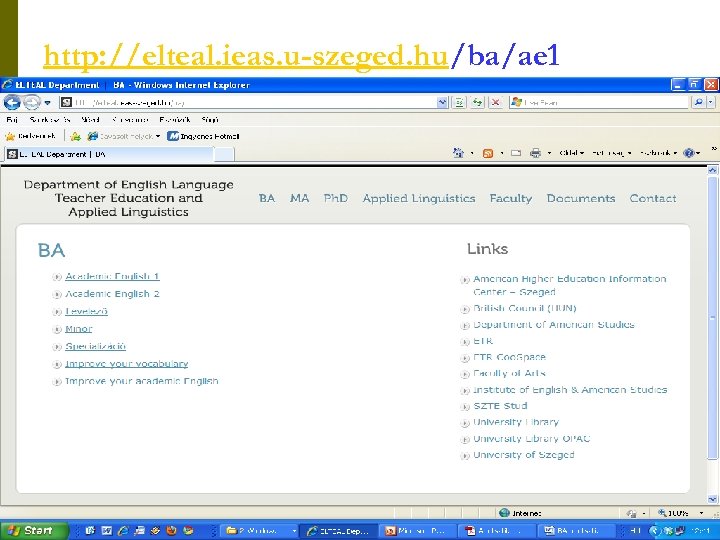Expand the address bar history dropdown

coord(442,102)
